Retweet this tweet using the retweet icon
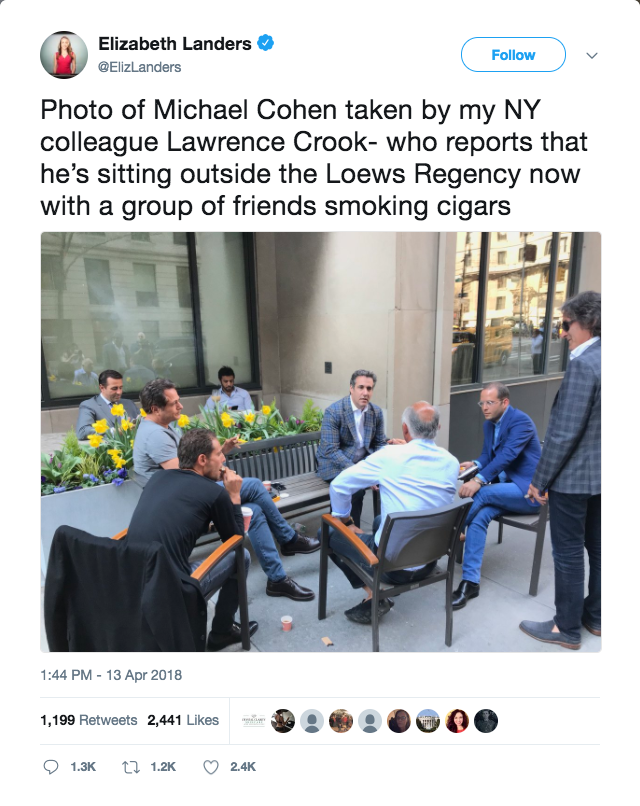Screen dimensions: 640x806 pyautogui.click(x=129, y=766)
